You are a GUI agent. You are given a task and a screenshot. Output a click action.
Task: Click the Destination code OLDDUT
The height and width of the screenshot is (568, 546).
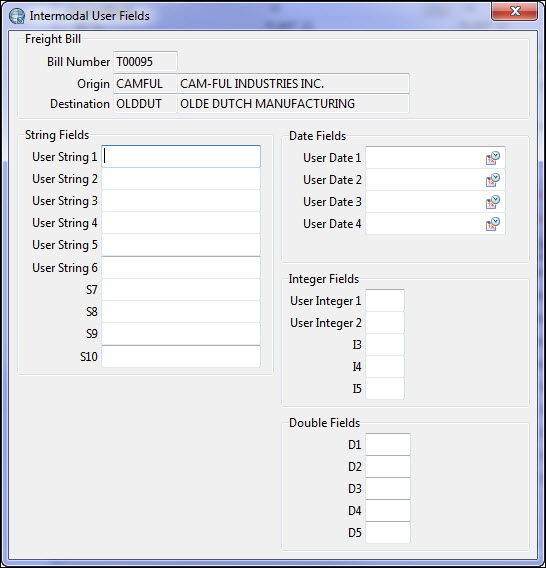tap(145, 104)
